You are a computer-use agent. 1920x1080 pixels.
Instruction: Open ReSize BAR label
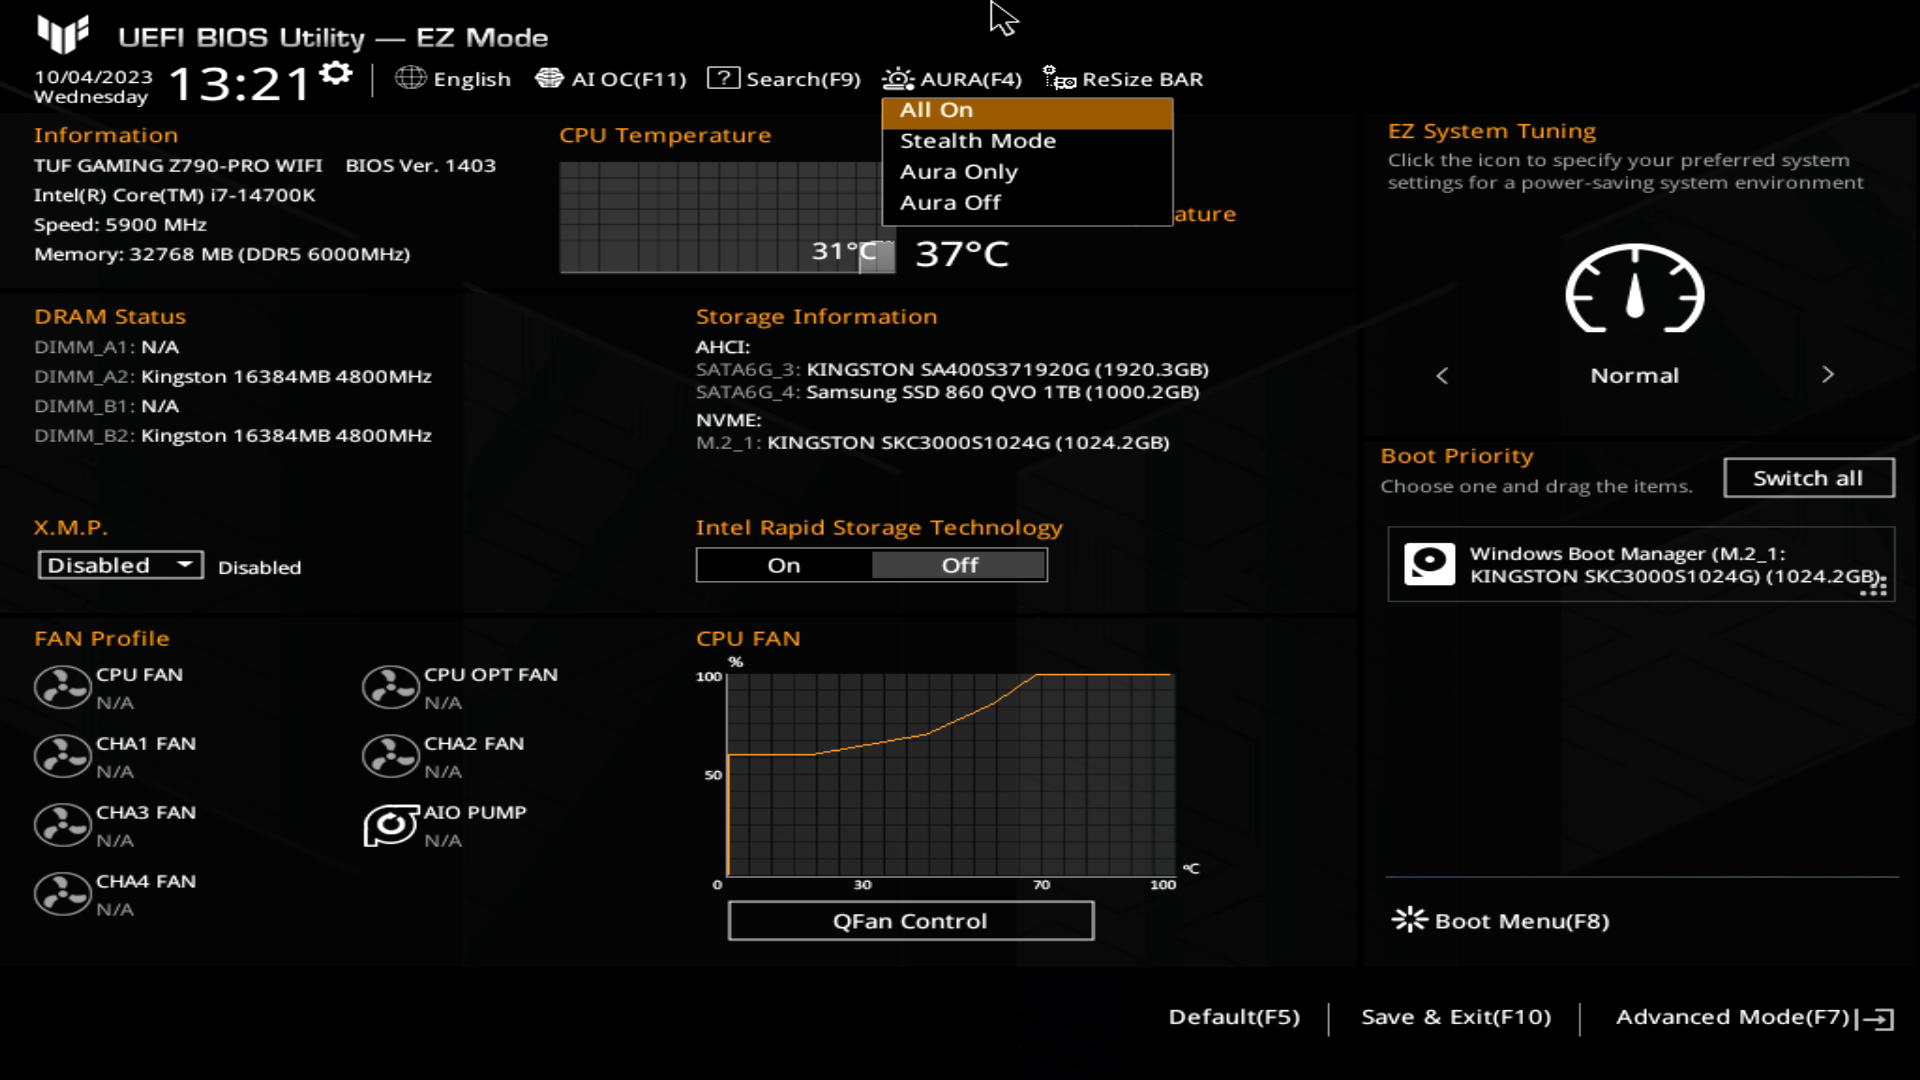pyautogui.click(x=1142, y=79)
